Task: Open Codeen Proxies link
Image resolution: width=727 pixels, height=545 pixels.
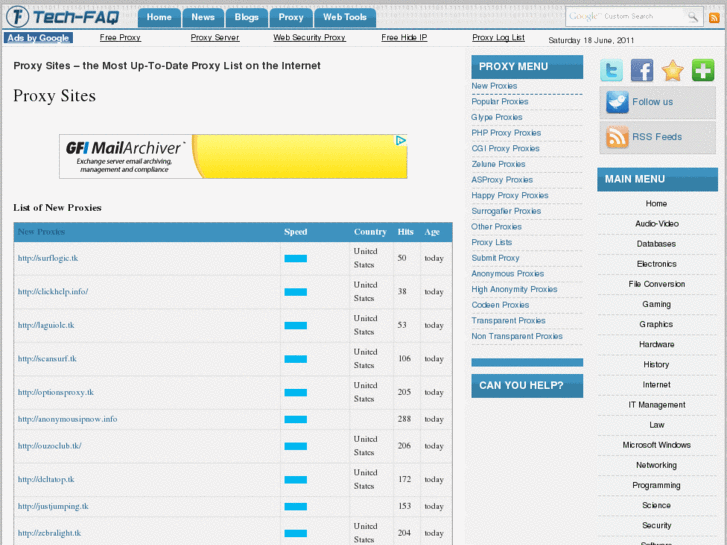Action: (500, 305)
